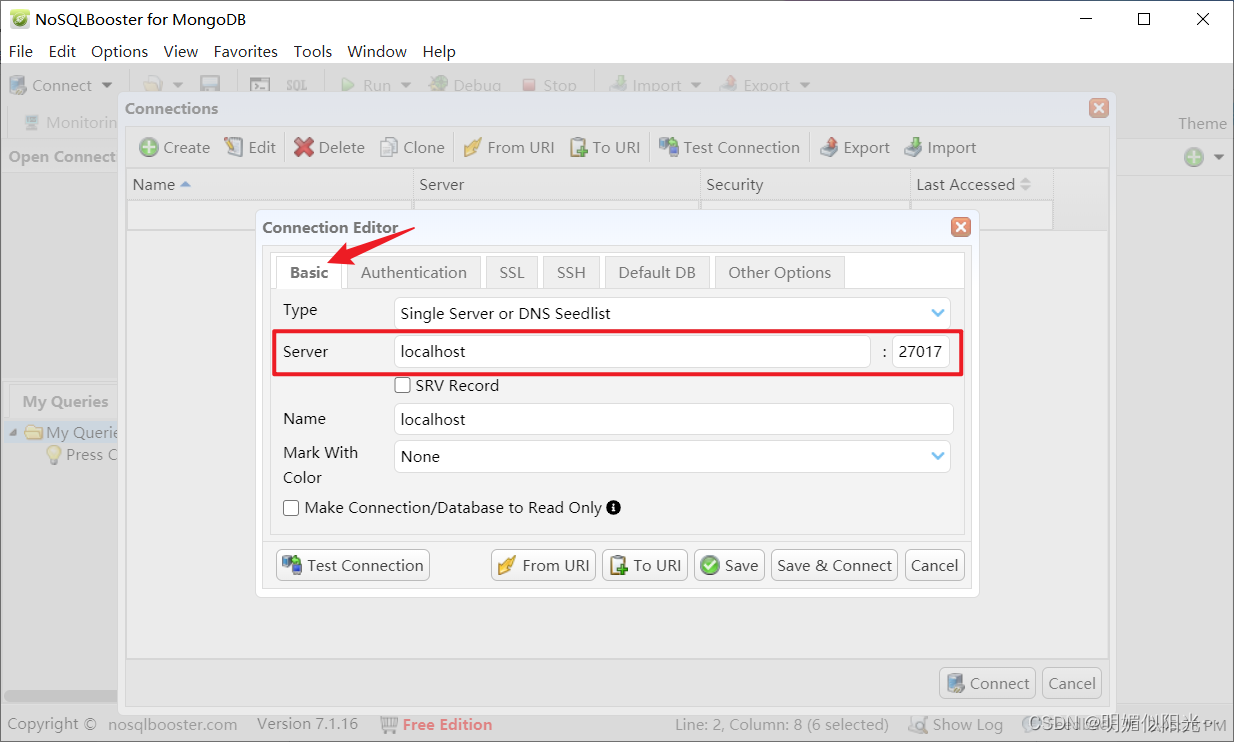
Task: Click Create in Connections toolbar
Action: coord(175,147)
